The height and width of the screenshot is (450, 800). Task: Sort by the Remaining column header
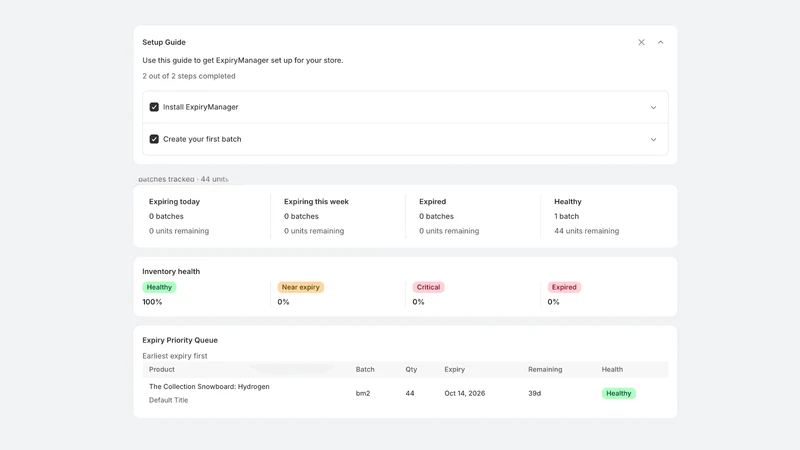pos(545,369)
